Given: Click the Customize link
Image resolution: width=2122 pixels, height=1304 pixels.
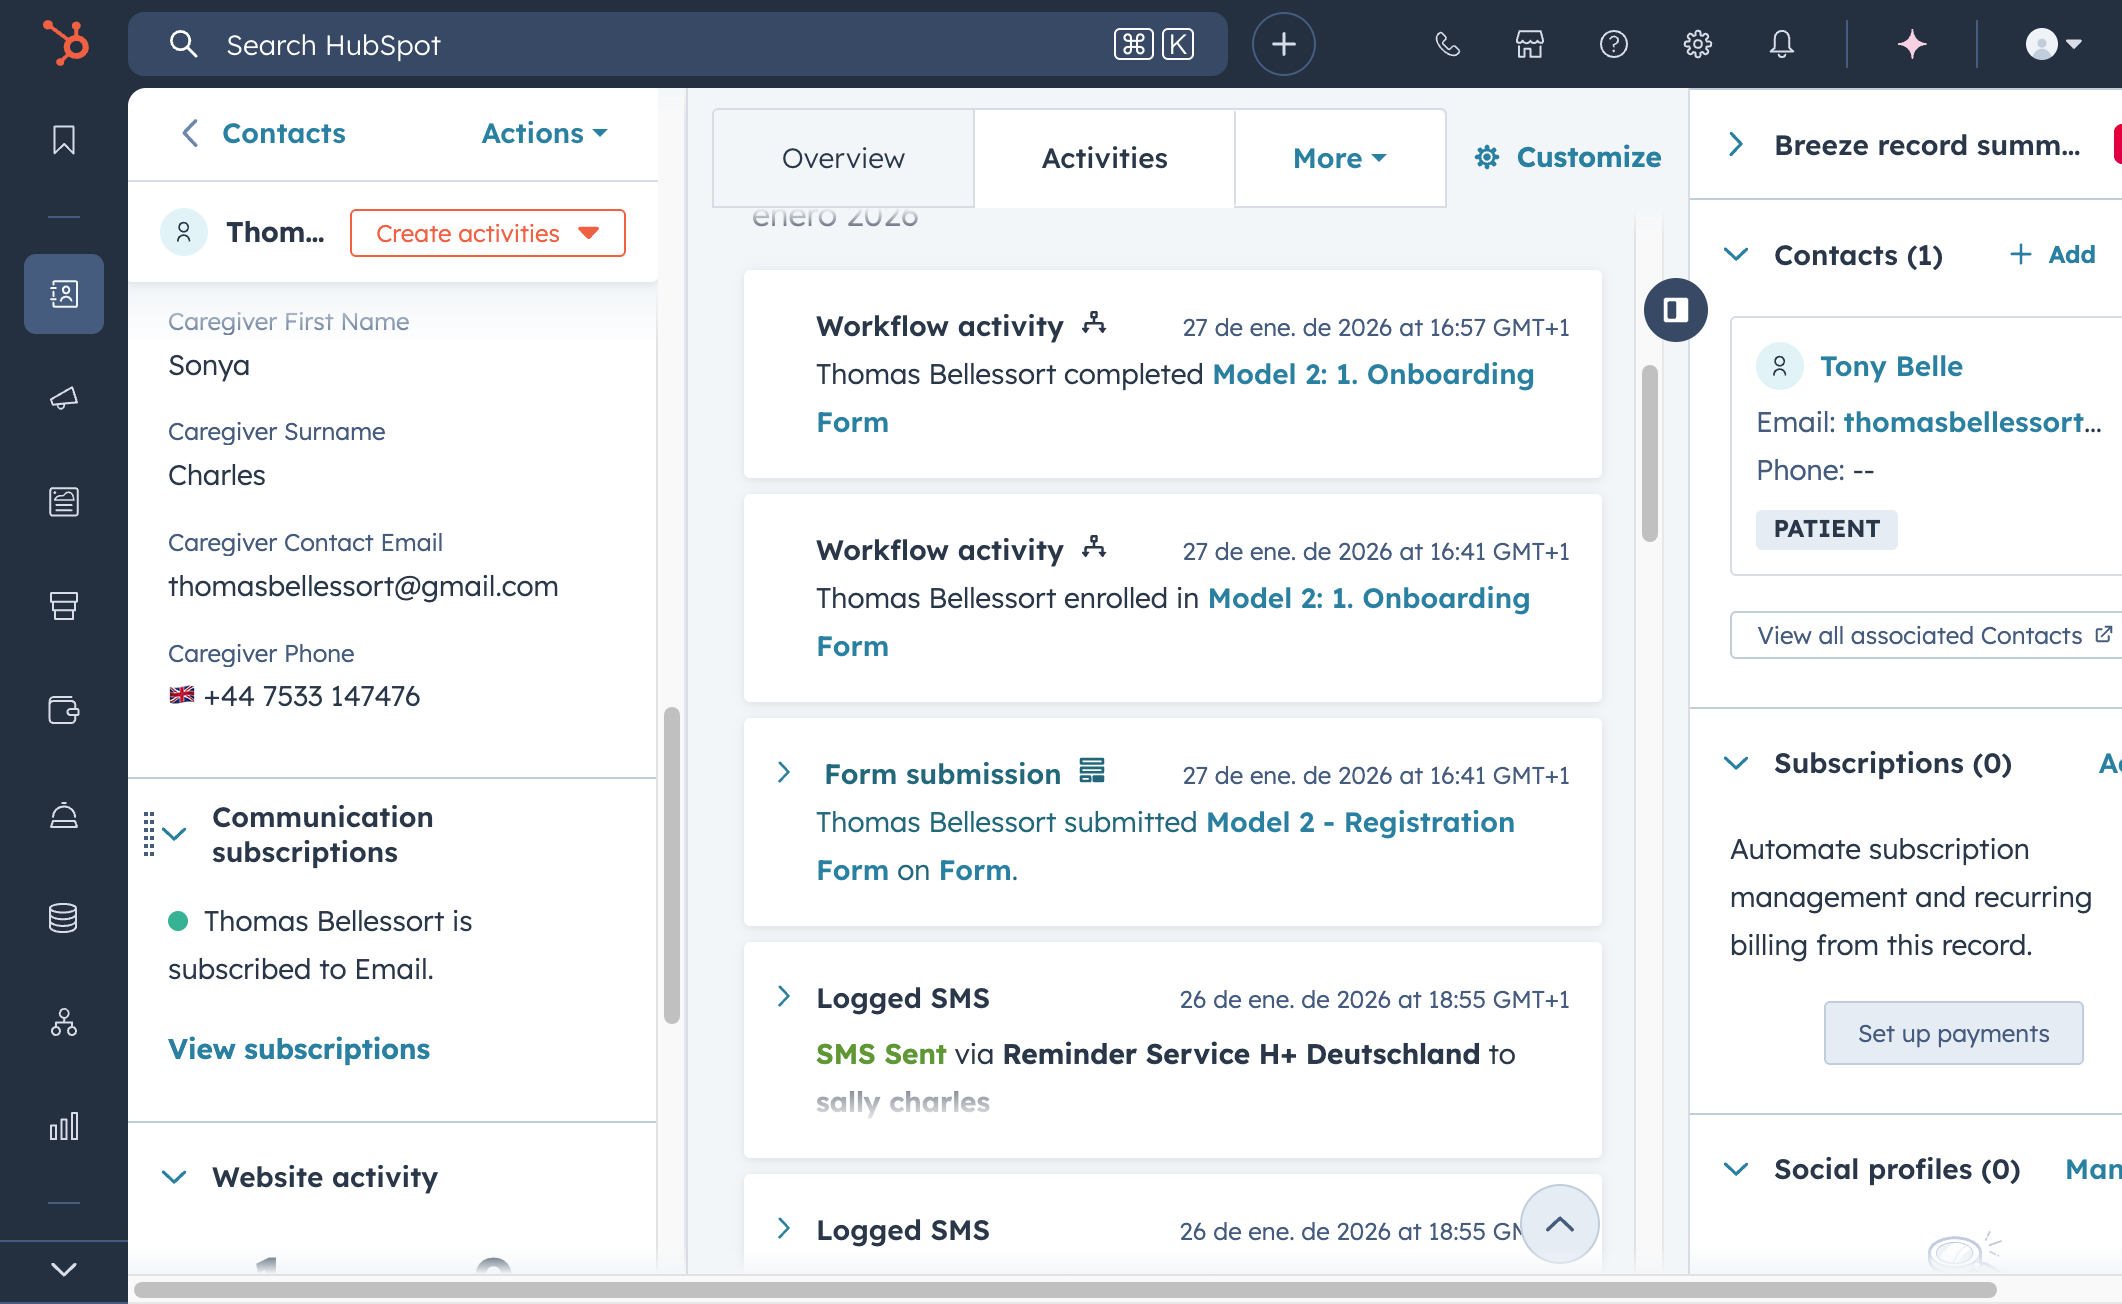Looking at the screenshot, I should tap(1567, 157).
